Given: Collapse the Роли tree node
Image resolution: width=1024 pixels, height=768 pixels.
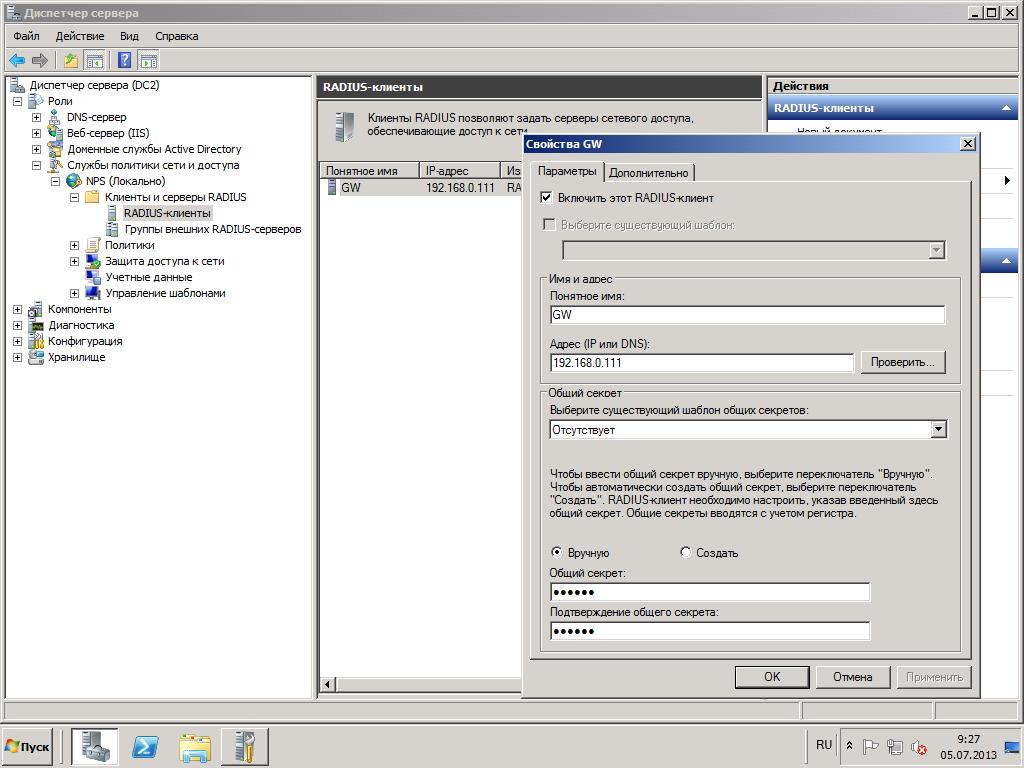Looking at the screenshot, I should tap(18, 101).
